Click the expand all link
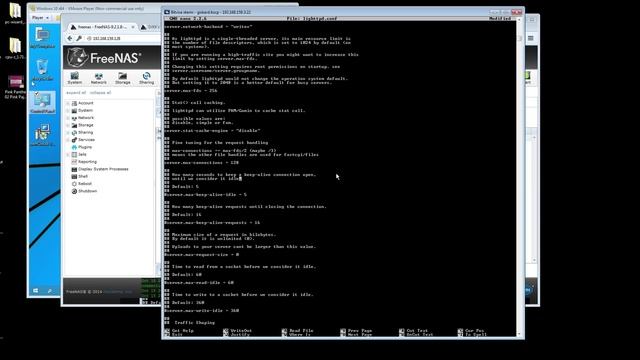 click(76, 93)
